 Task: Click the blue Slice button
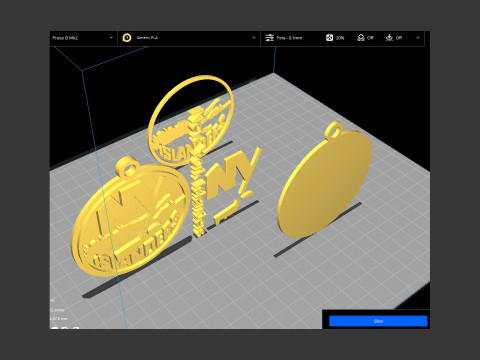(378, 321)
